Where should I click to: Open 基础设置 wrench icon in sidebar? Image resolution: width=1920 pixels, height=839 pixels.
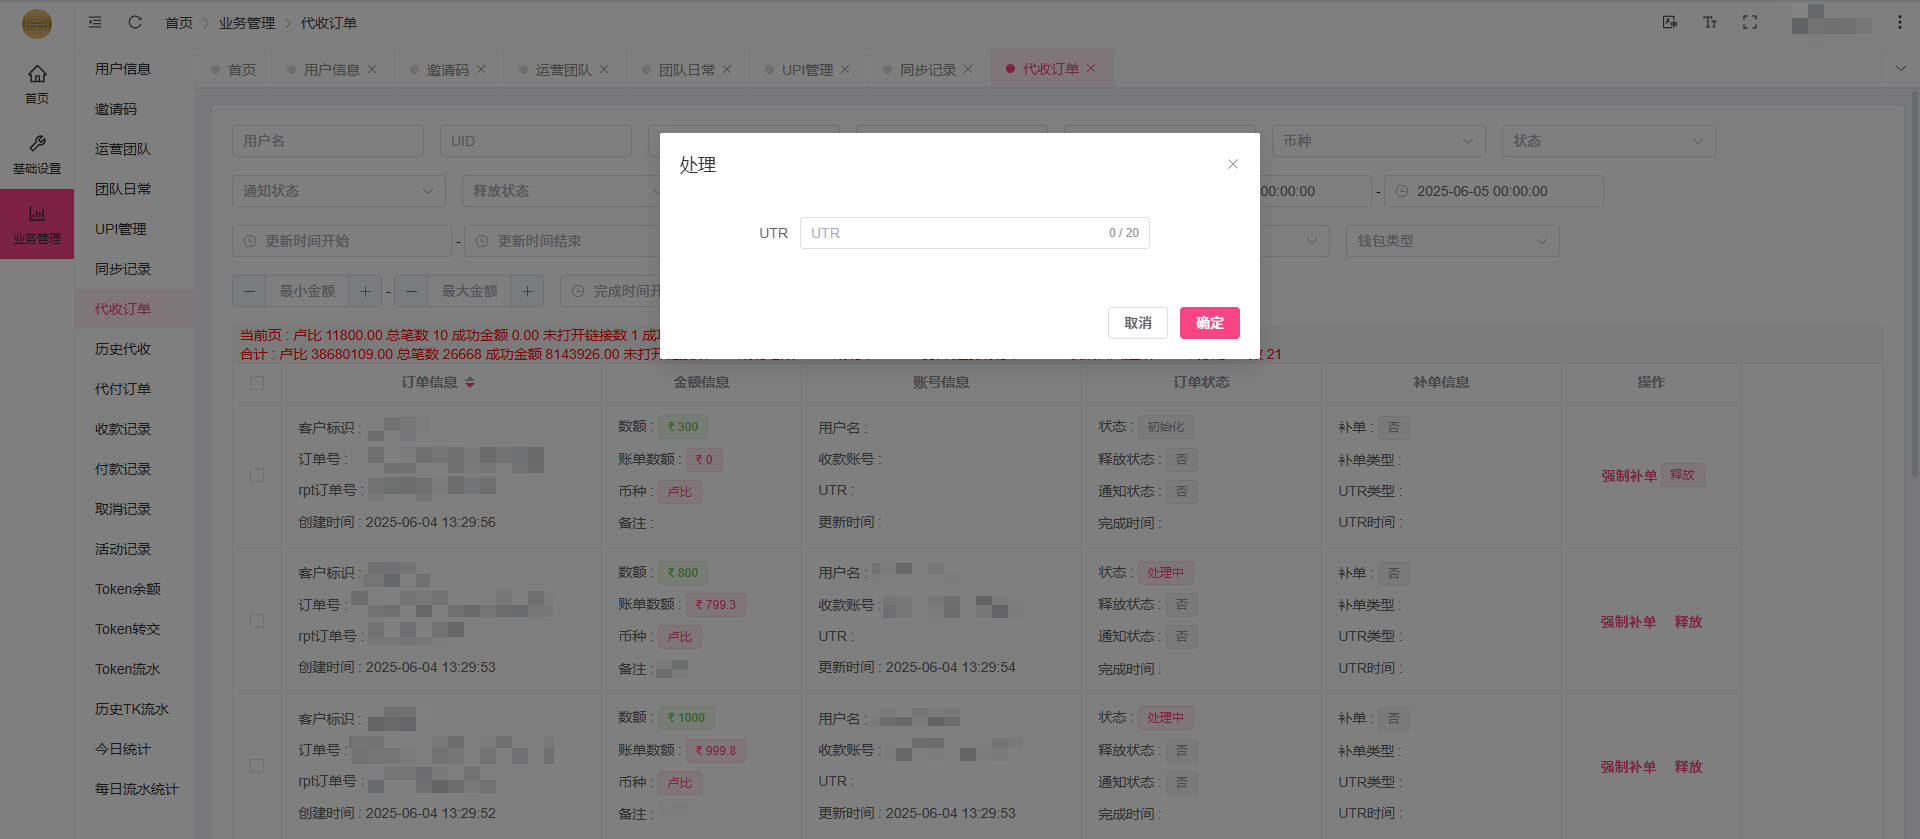tap(37, 153)
